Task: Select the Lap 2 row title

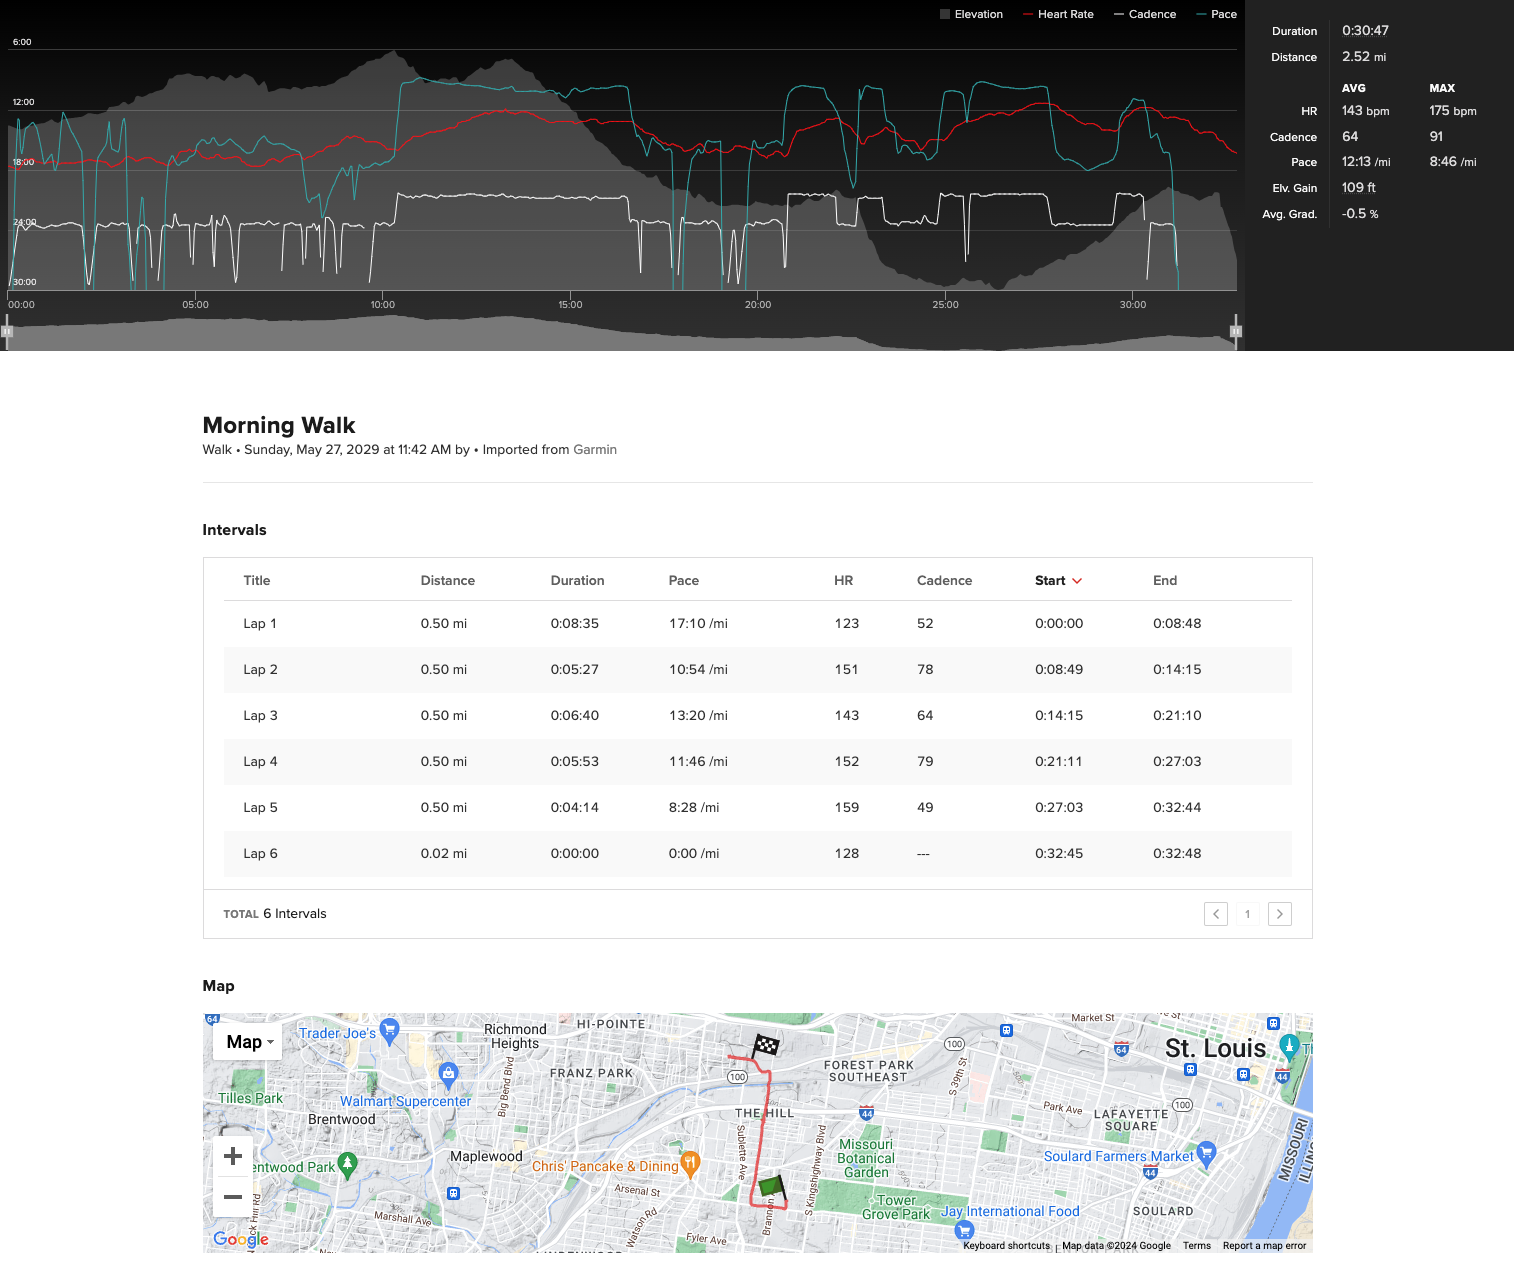Action: pos(260,669)
